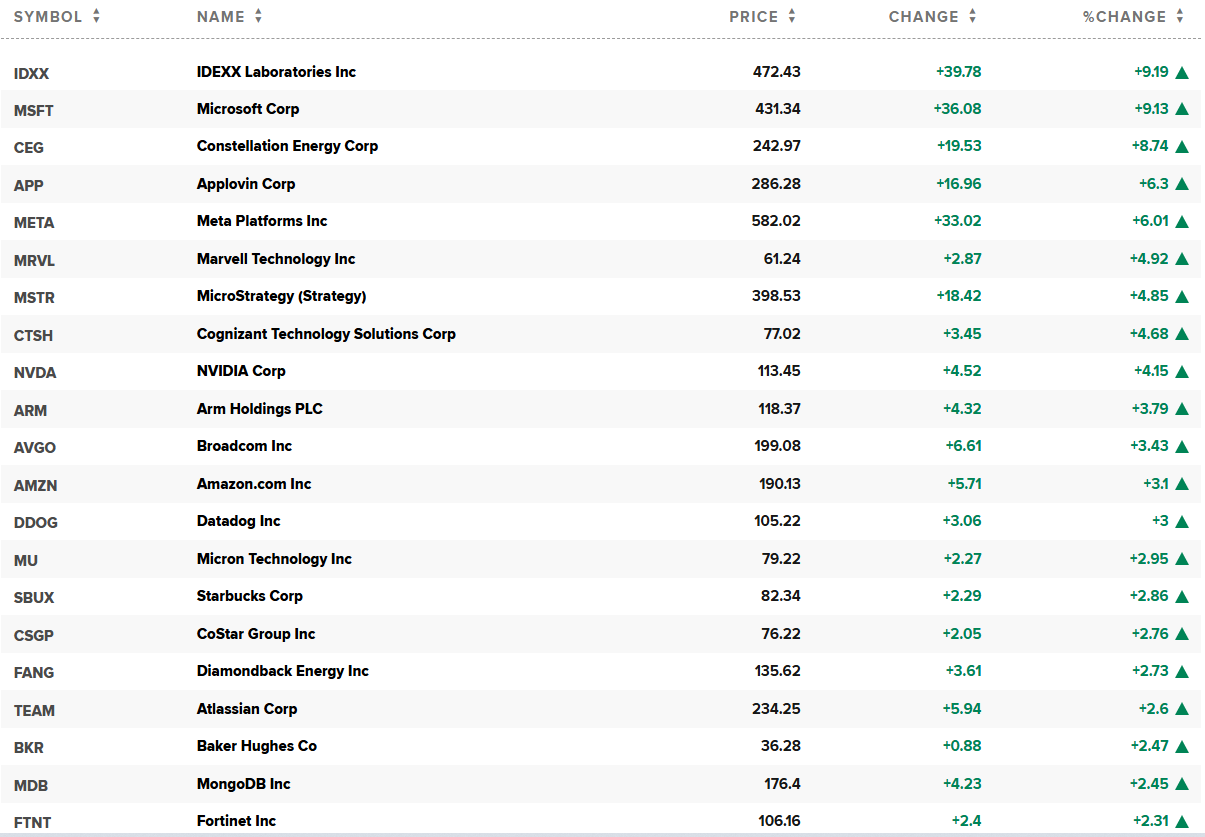This screenshot has height=837, width=1205.
Task: Click the green up triangle in the FTNT row
Action: [x=1182, y=822]
